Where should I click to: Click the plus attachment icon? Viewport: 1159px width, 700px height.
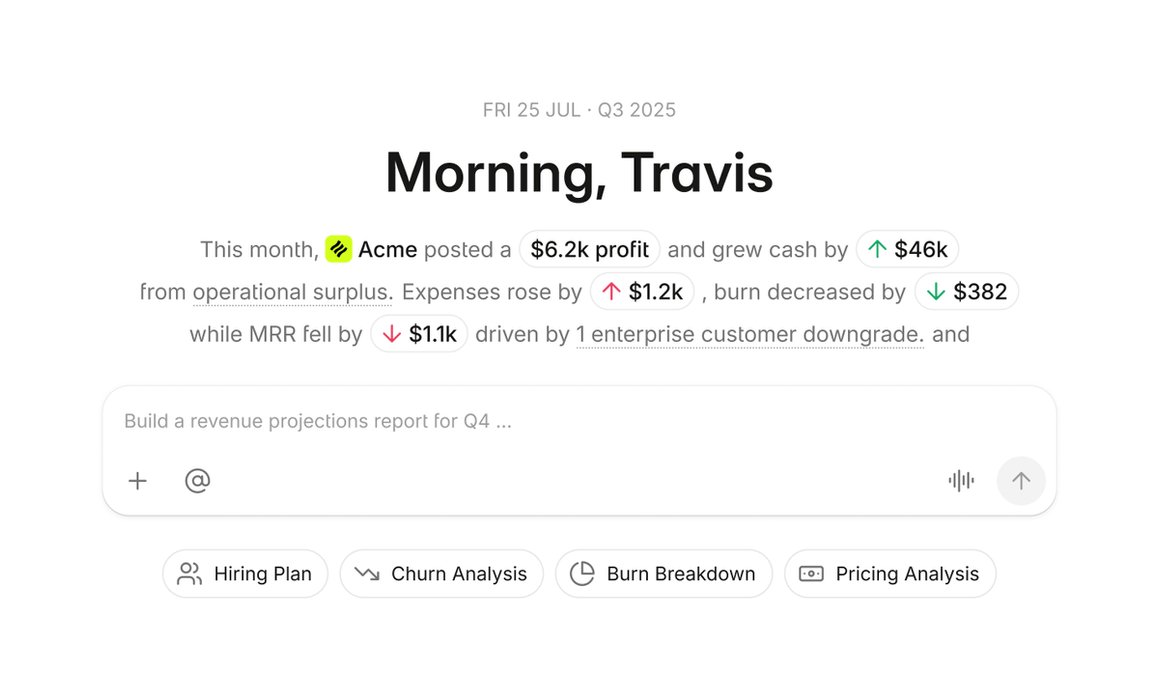pyautogui.click(x=137, y=481)
